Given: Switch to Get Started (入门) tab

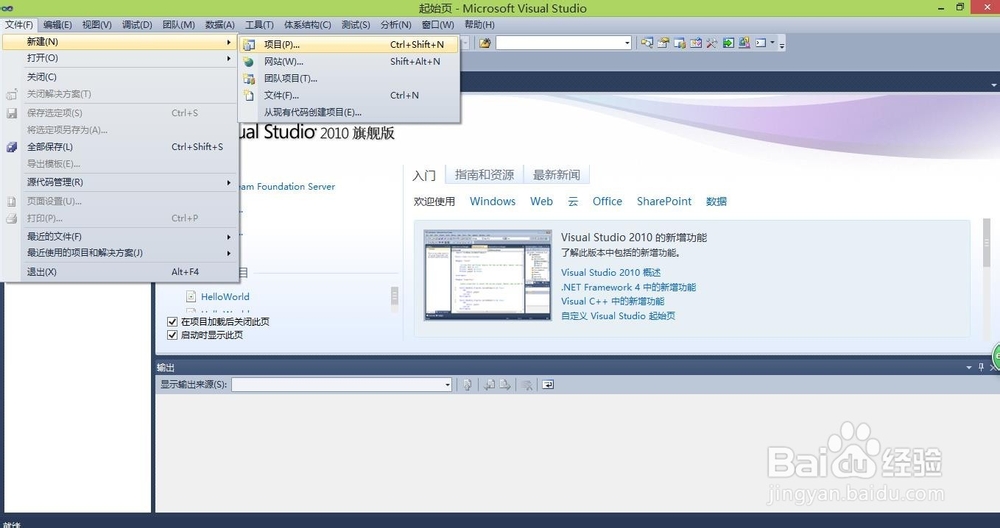Looking at the screenshot, I should 424,175.
